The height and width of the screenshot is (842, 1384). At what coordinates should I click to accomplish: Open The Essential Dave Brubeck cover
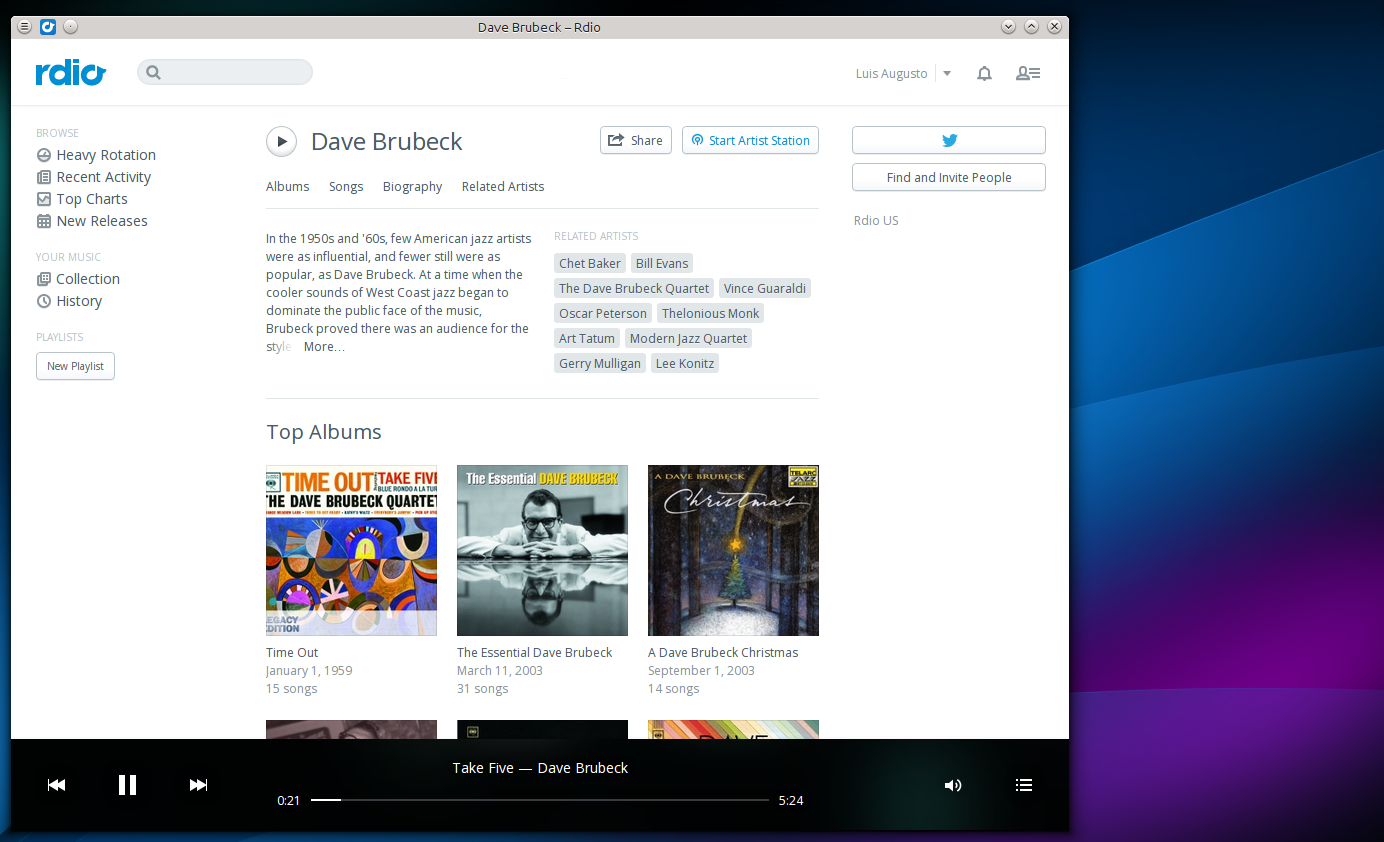point(542,550)
